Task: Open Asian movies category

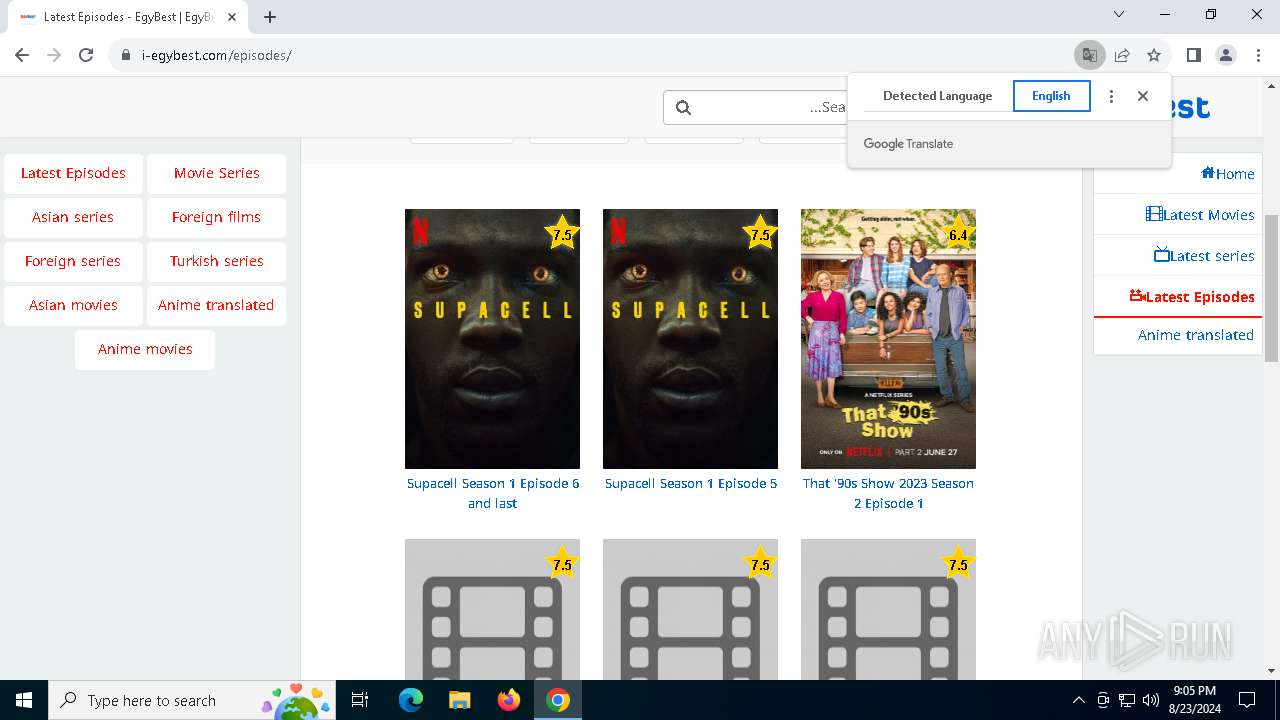Action: point(73,305)
